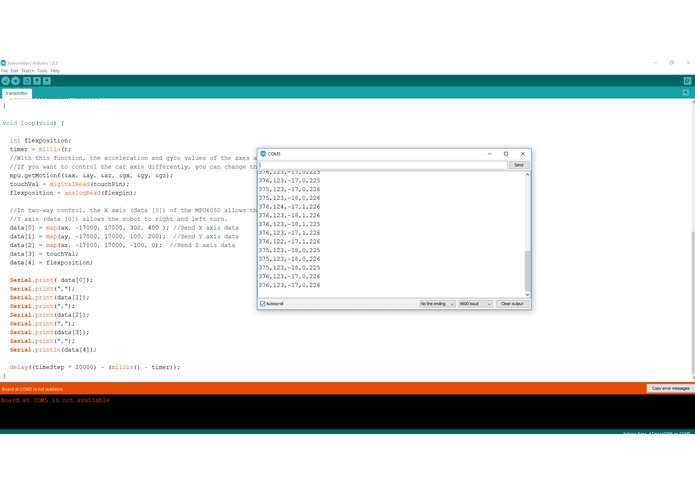Open a sketch with the Open icon
Image resolution: width=695 pixels, height=494 pixels.
(37, 81)
